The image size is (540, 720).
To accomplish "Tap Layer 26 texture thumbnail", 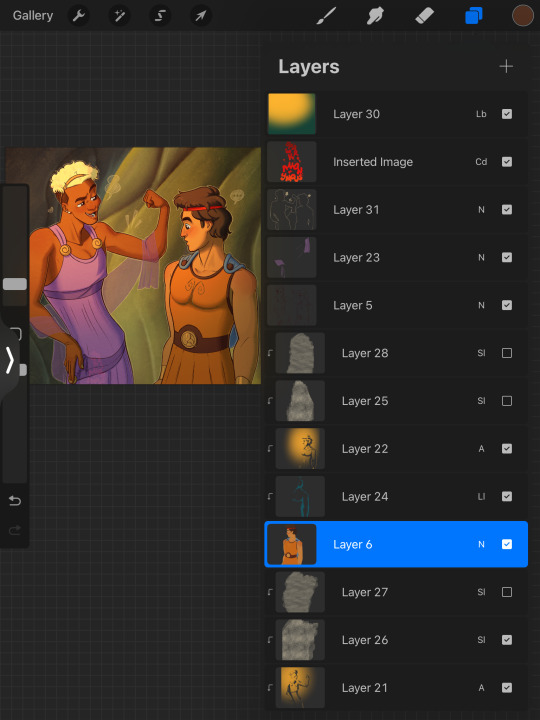I will point(300,640).
